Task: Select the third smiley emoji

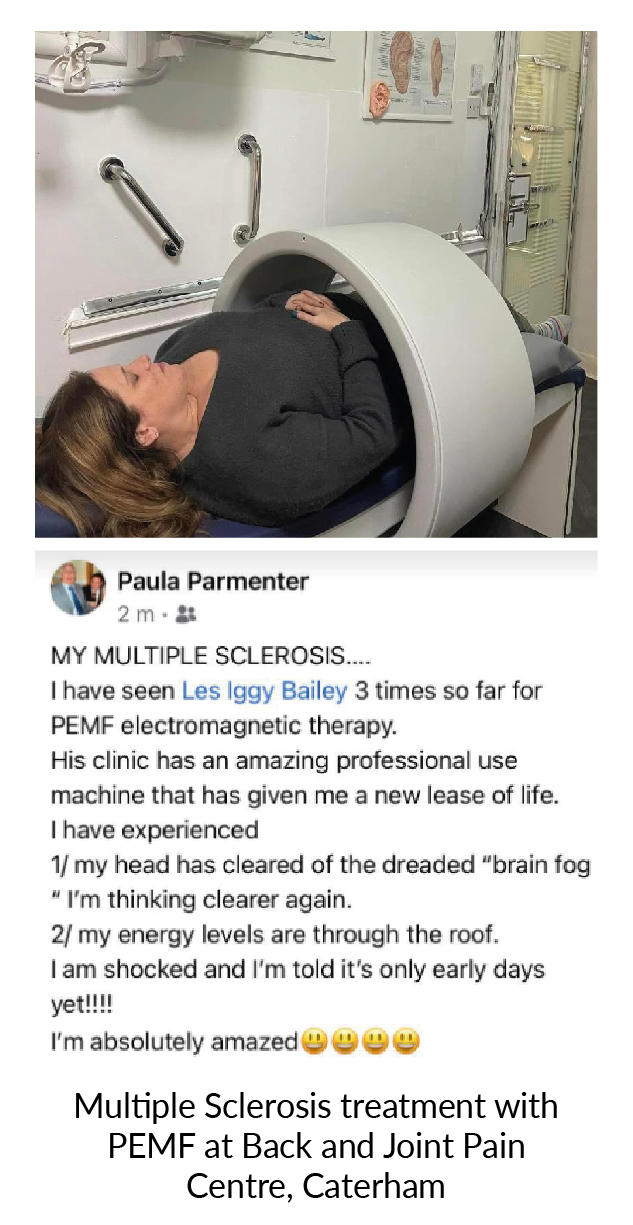Action: 376,1041
